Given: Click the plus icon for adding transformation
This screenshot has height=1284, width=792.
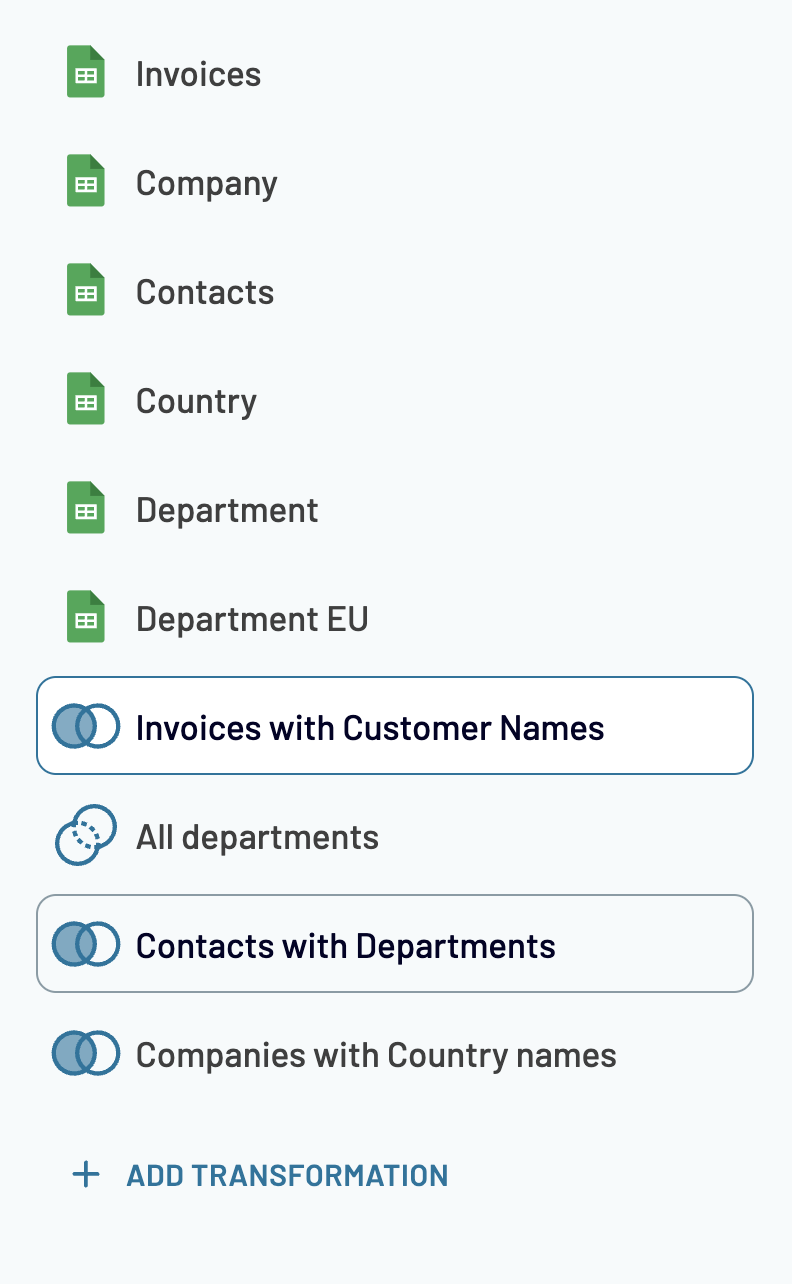Looking at the screenshot, I should click(x=87, y=1174).
